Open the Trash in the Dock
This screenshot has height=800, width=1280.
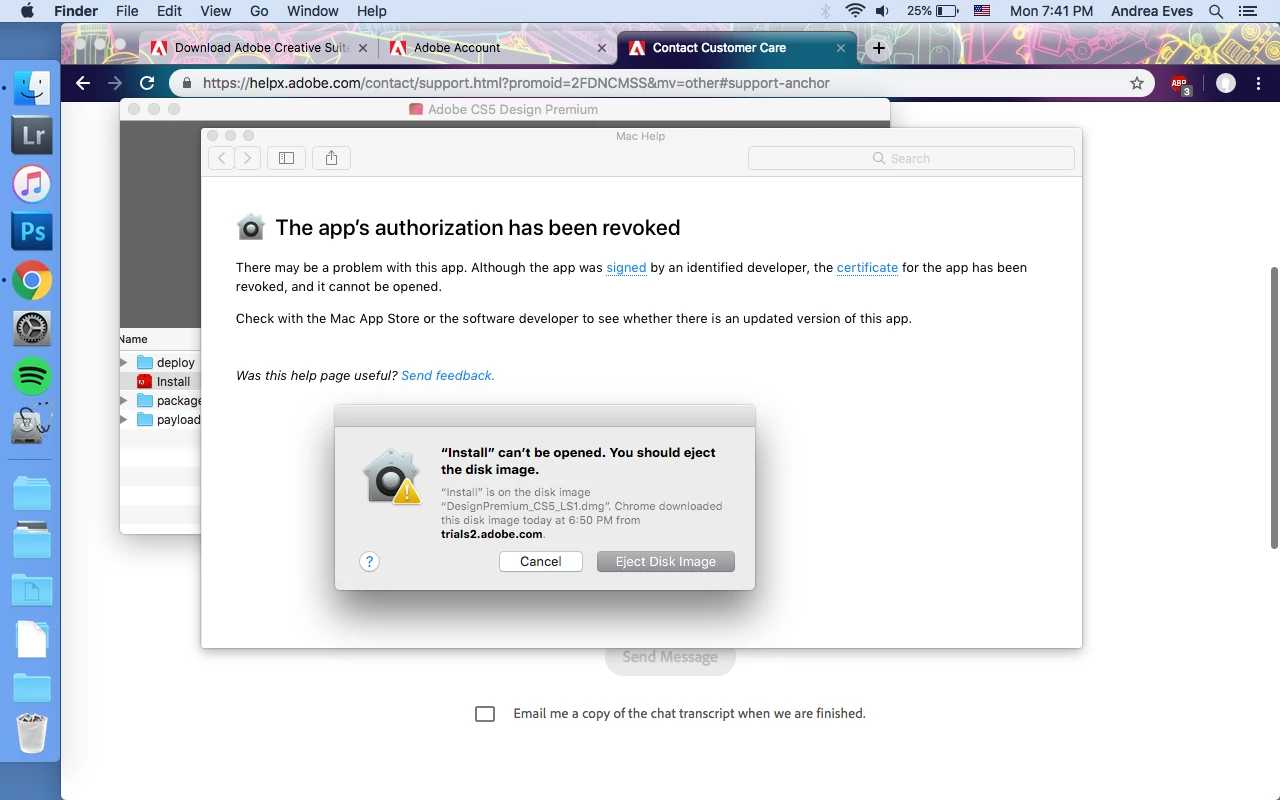(32, 733)
